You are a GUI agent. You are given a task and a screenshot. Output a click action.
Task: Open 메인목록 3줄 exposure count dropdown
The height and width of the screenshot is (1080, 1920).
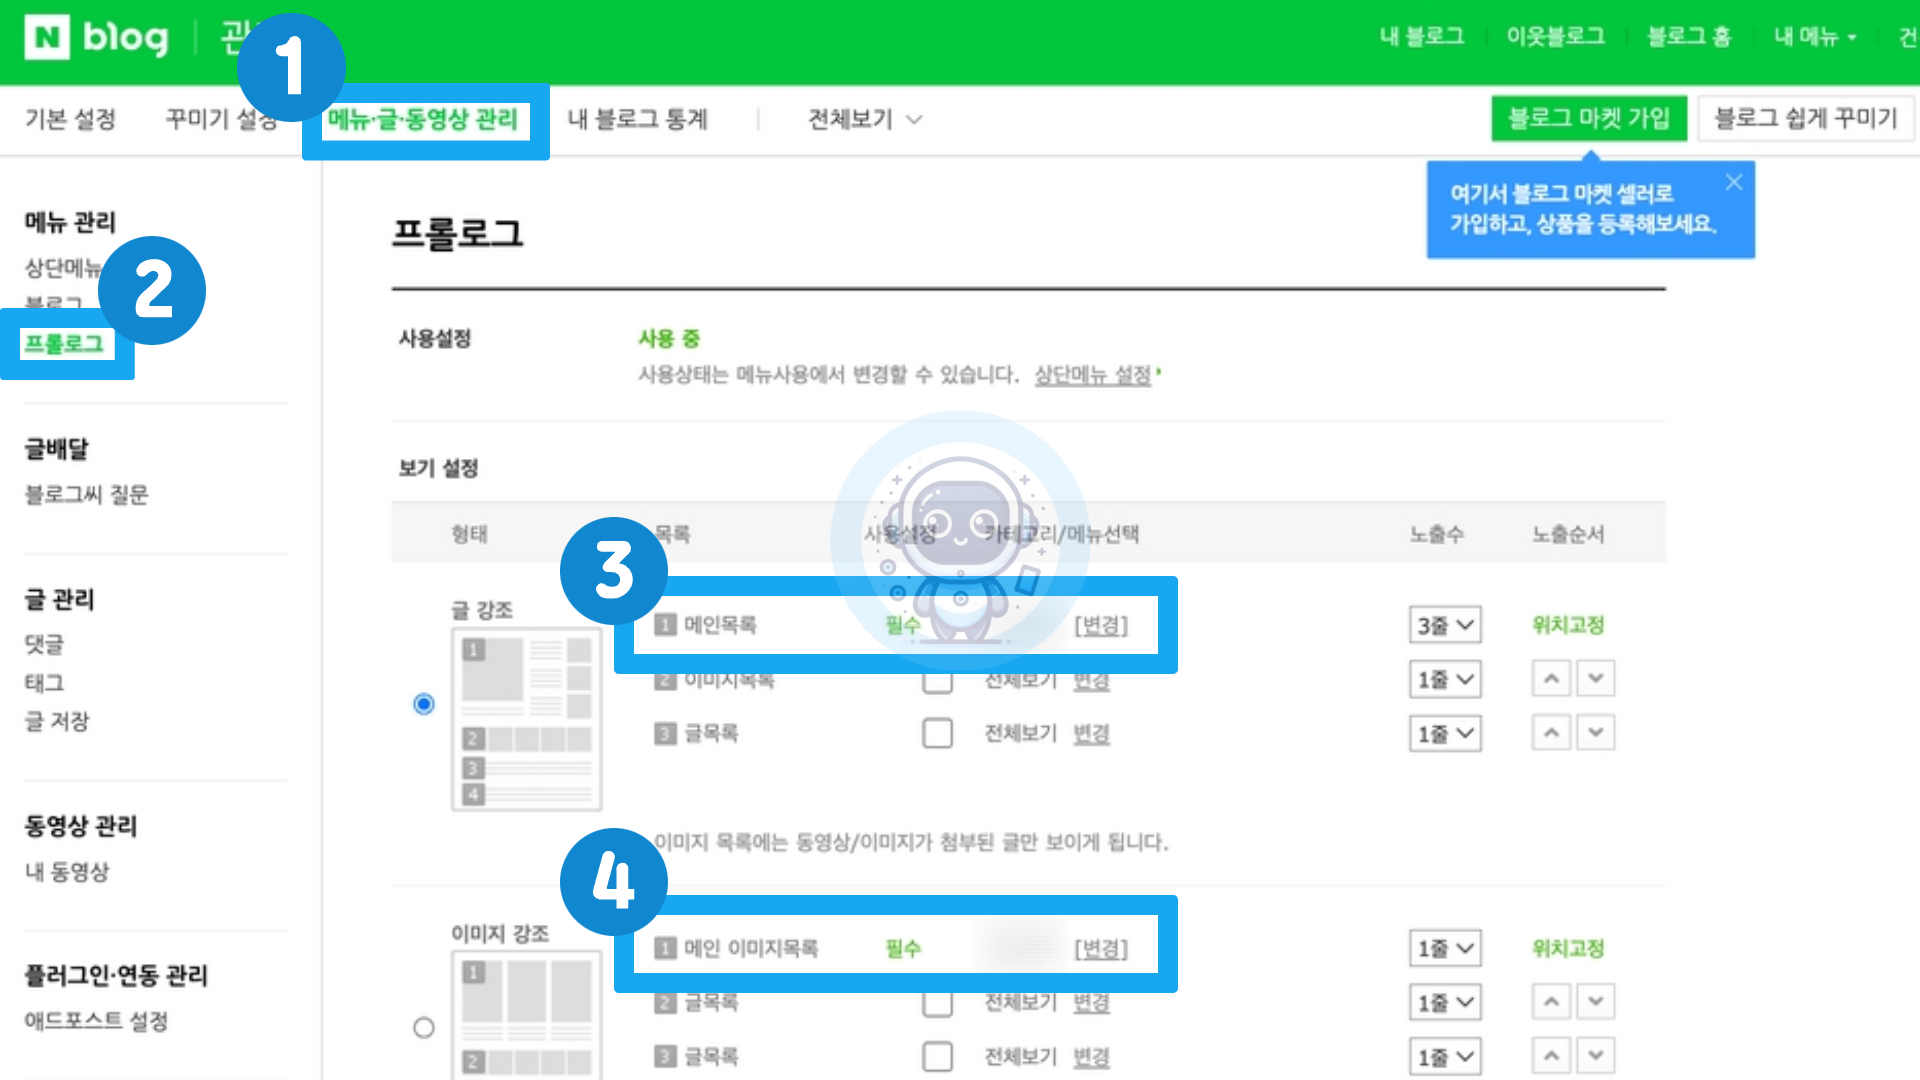[1445, 626]
